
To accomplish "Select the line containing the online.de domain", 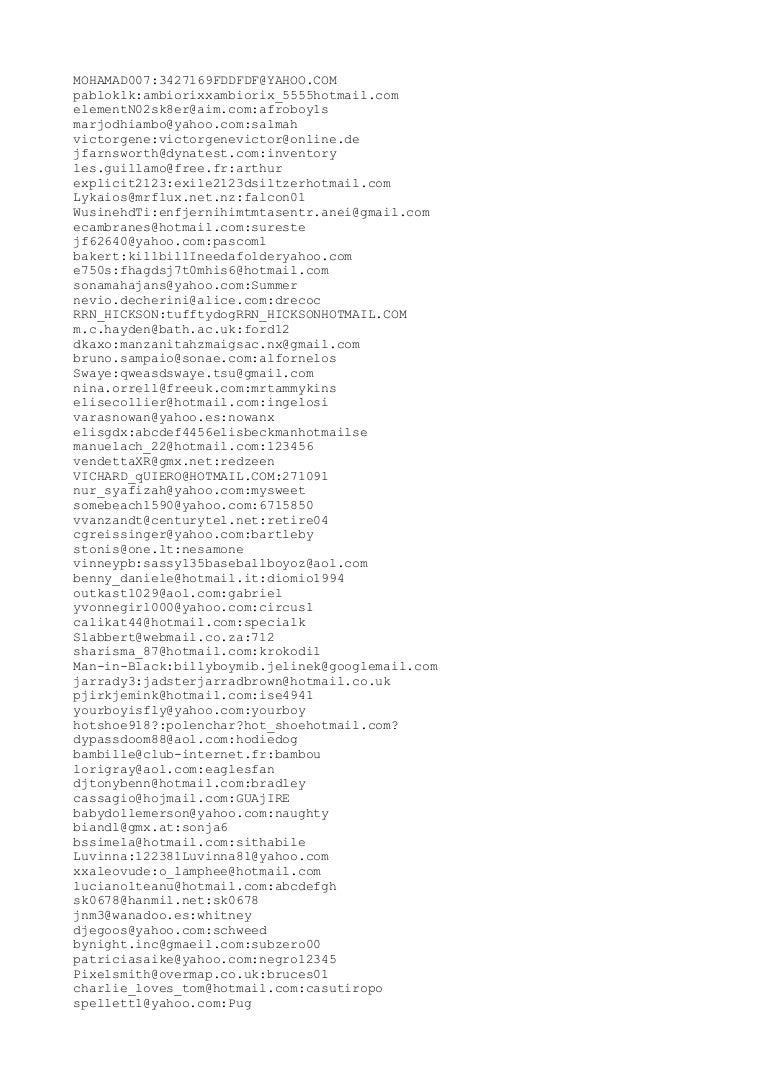I will click(x=216, y=139).
